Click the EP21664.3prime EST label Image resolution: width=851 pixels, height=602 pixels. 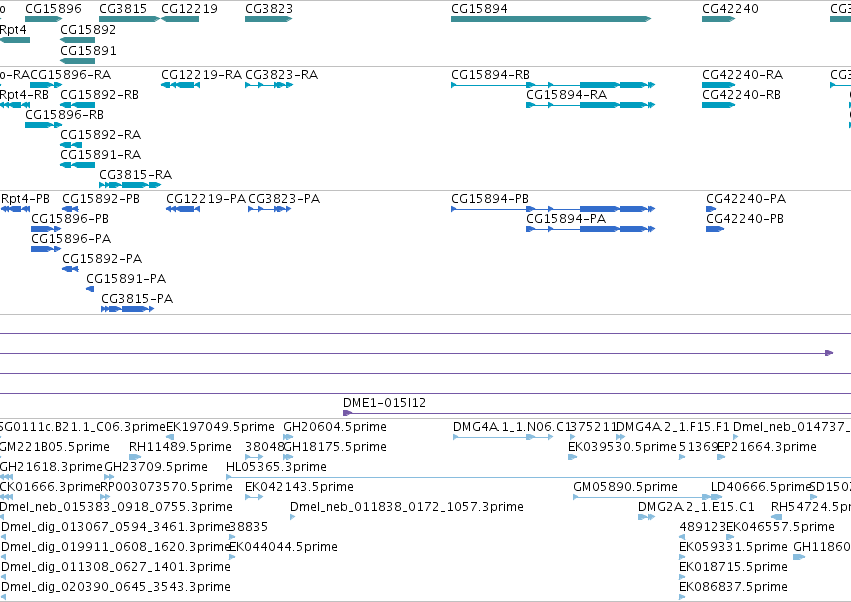766,447
